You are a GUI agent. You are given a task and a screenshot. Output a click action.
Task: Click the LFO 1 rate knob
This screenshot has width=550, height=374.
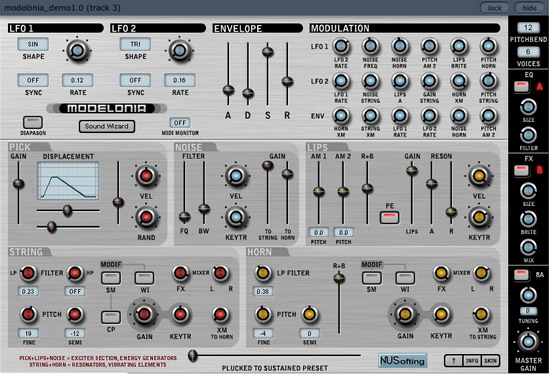77,51
